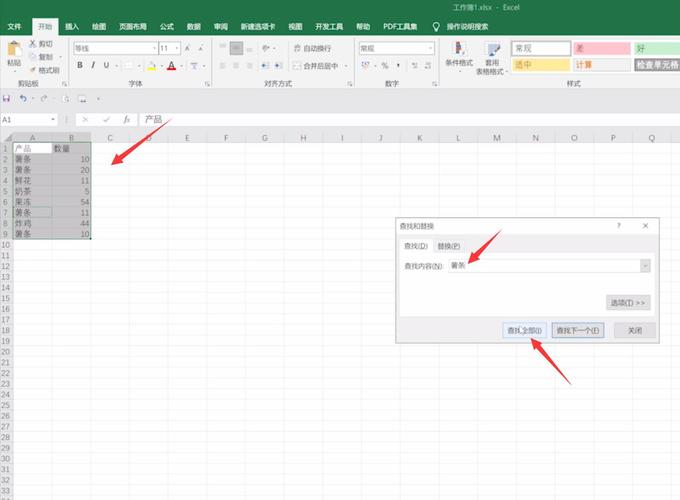Increase the cell indent
This screenshot has height=500, width=680.
[278, 65]
